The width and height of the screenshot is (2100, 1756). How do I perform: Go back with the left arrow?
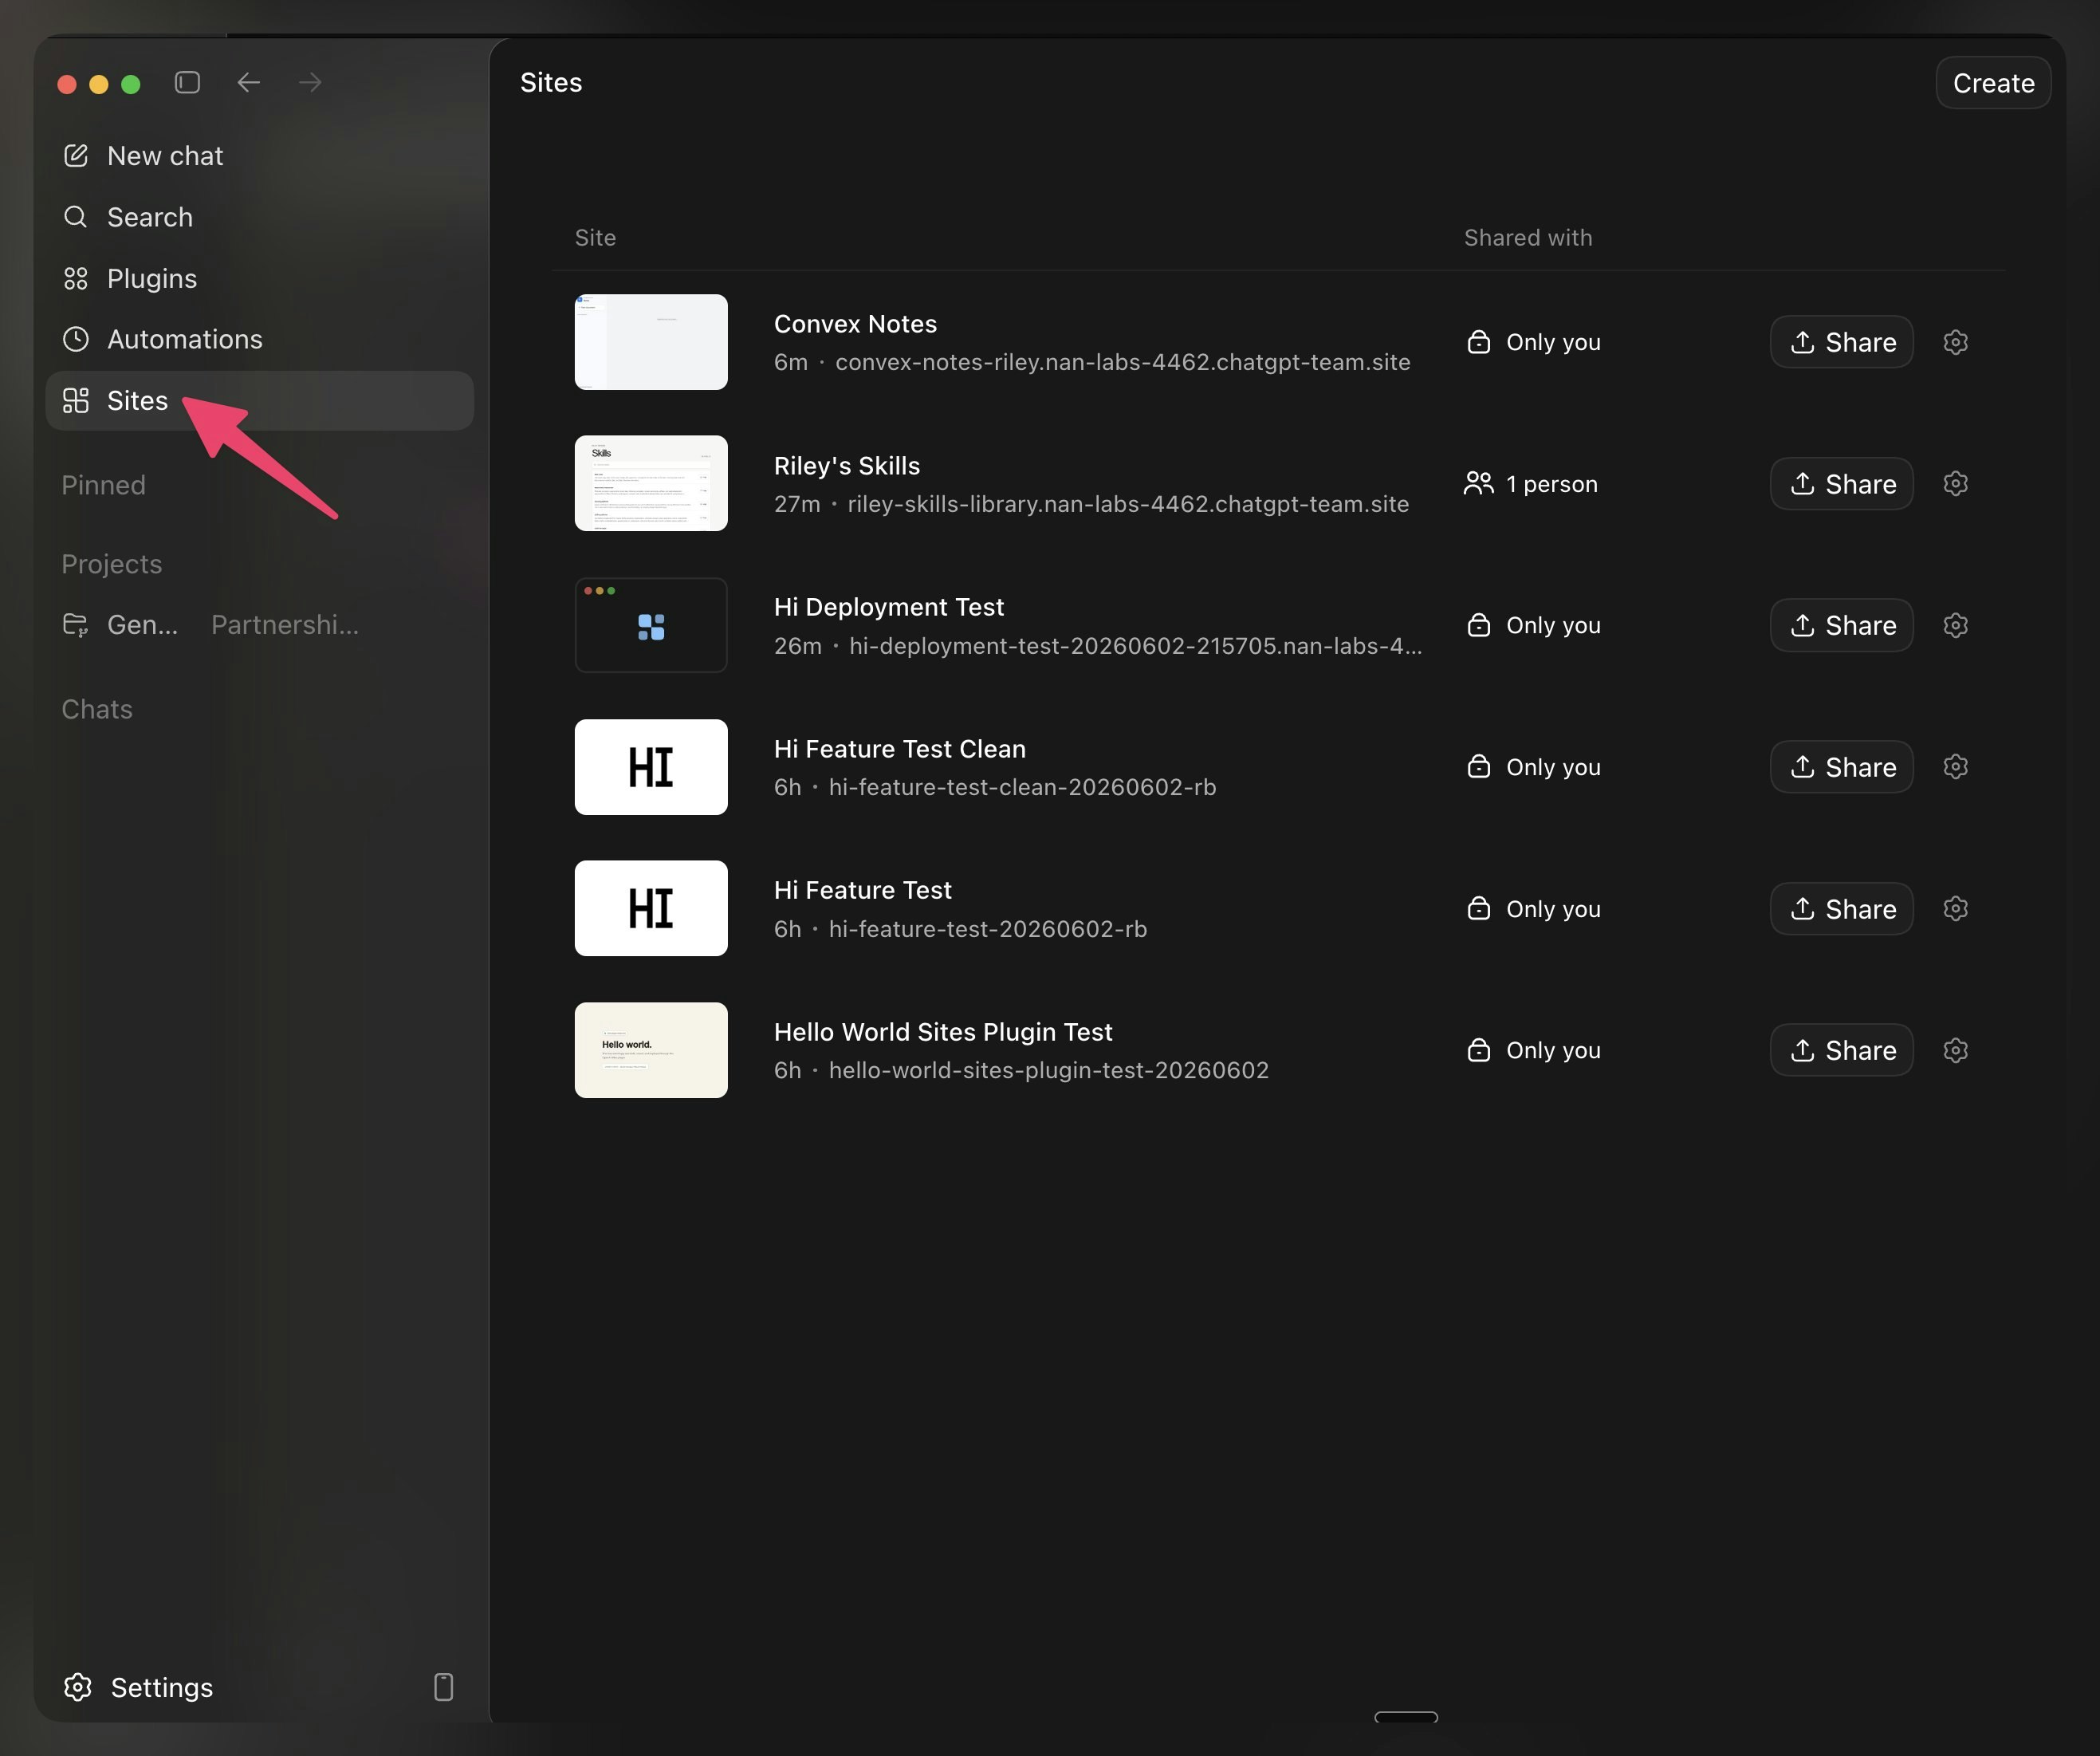pyautogui.click(x=249, y=82)
